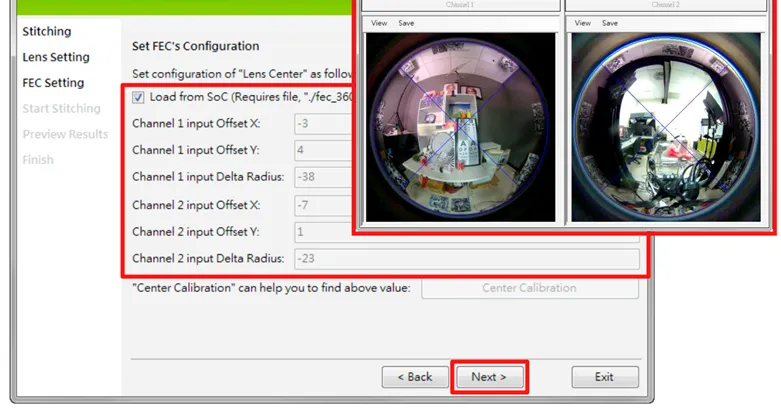The height and width of the screenshot is (411, 781).
Task: Open the Center Calibration tool
Action: coord(529,288)
